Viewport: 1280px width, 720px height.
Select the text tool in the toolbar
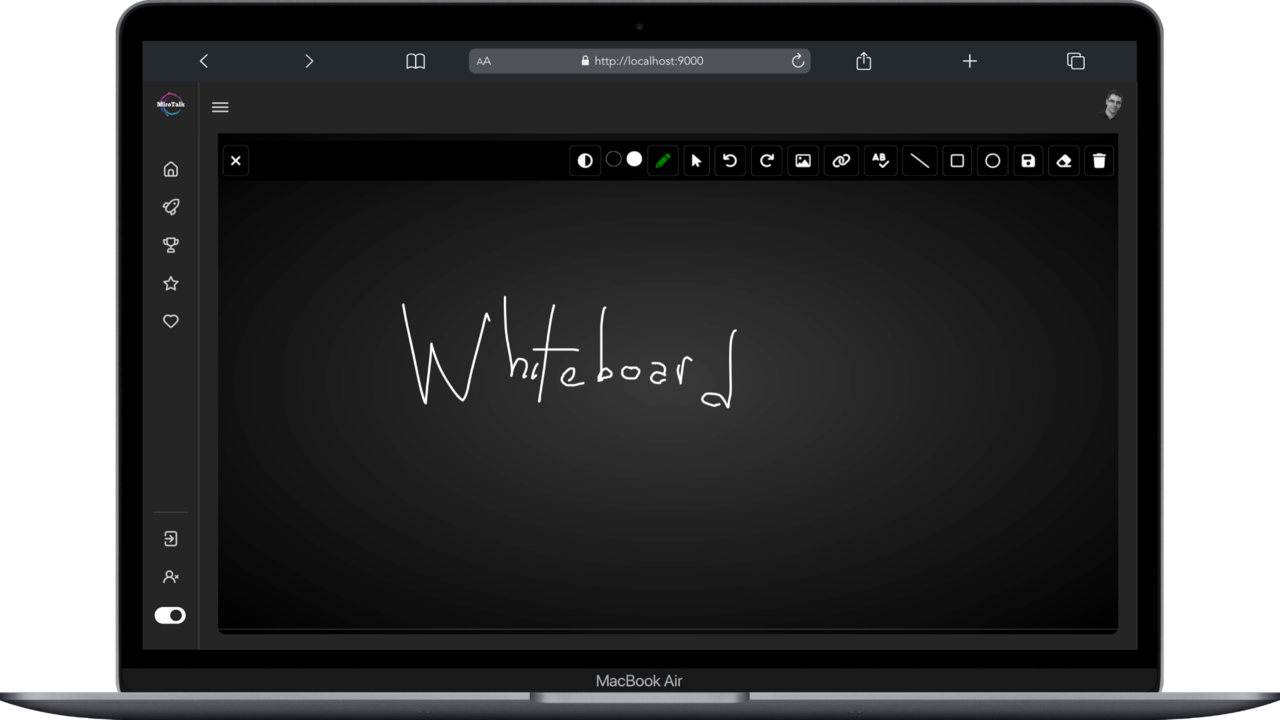pyautogui.click(x=879, y=160)
